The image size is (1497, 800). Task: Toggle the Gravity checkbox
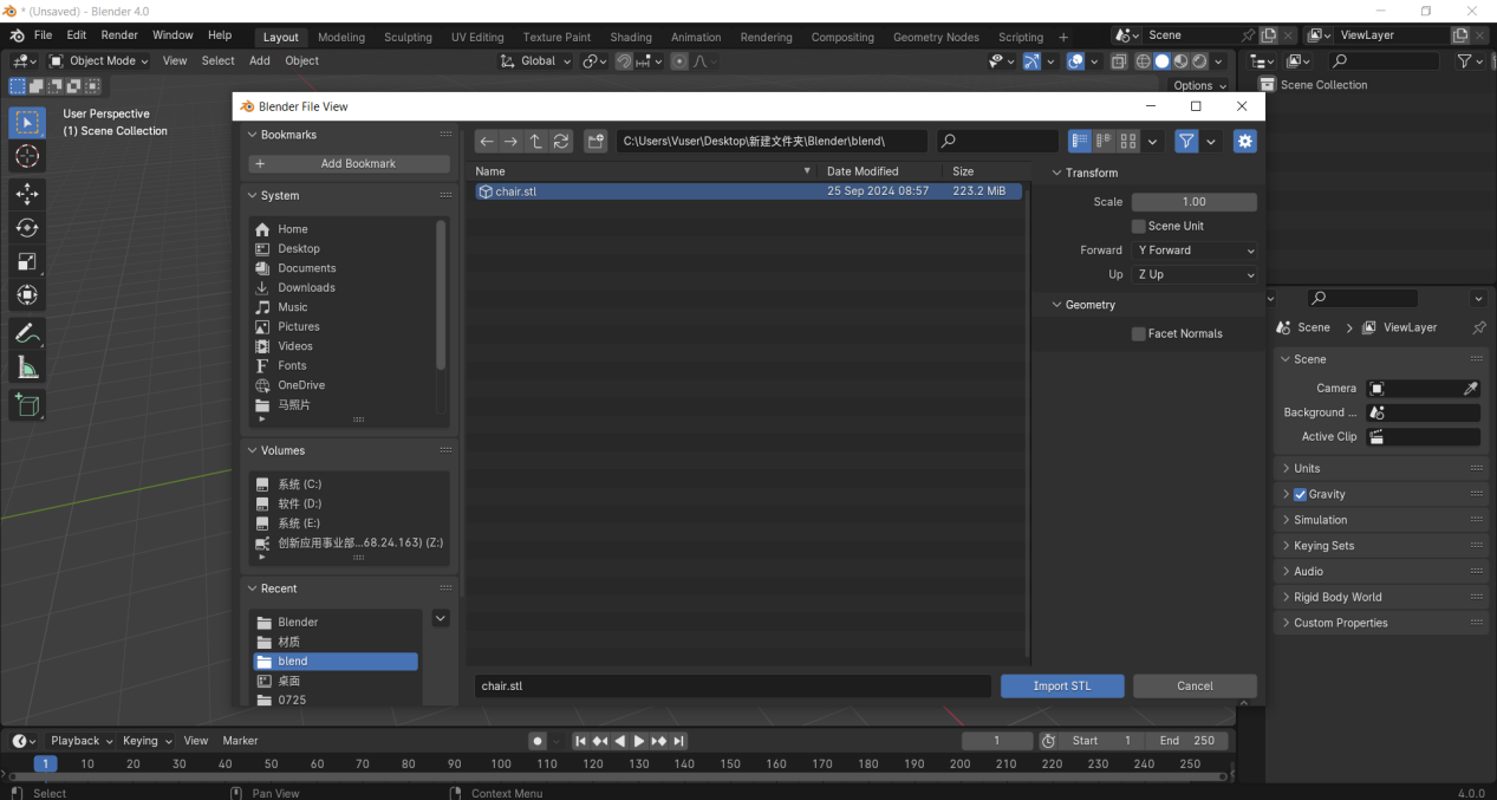pos(1300,494)
